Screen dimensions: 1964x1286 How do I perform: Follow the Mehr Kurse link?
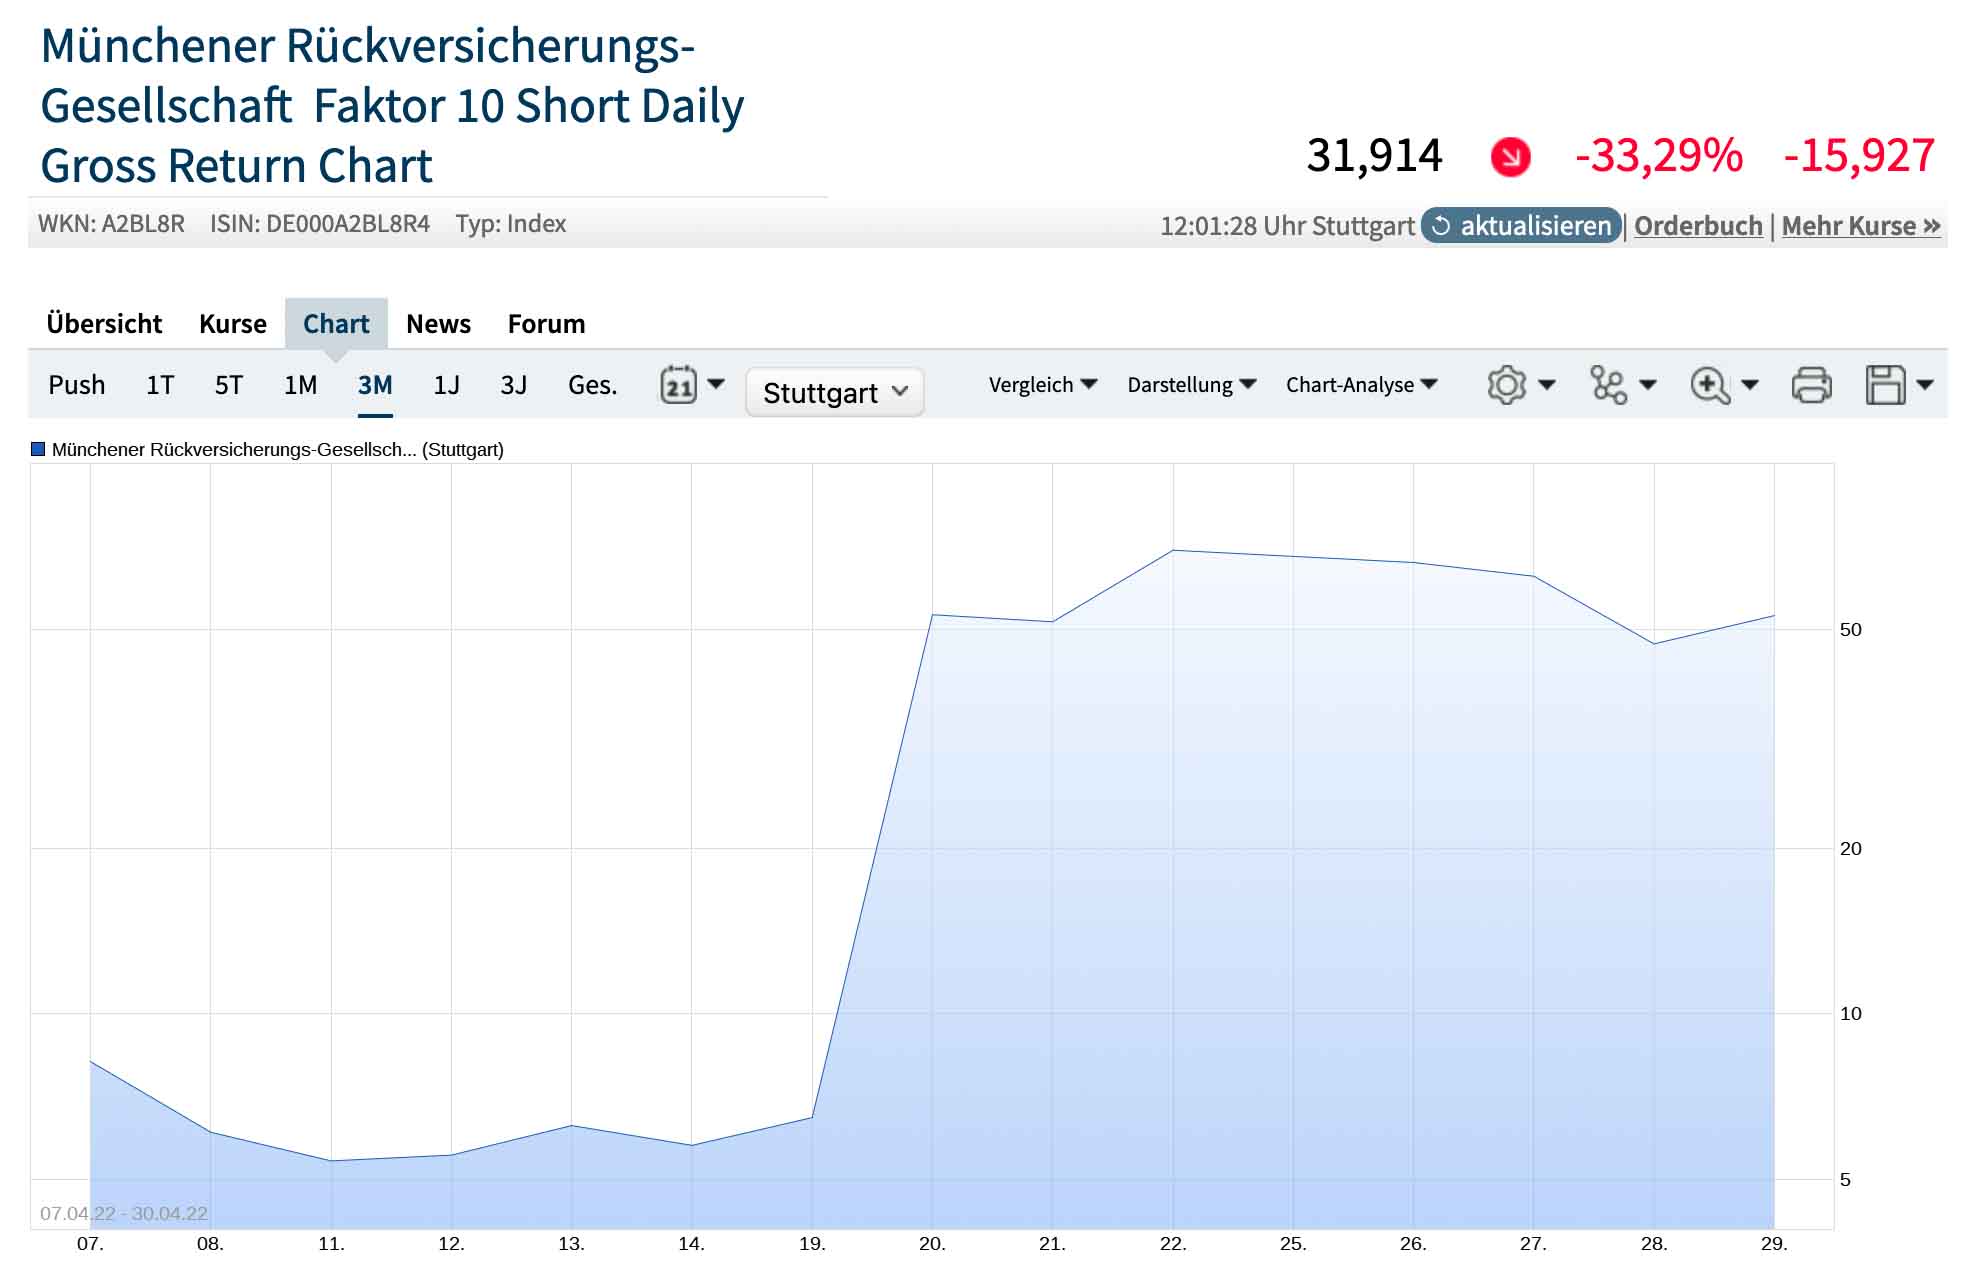(1860, 226)
